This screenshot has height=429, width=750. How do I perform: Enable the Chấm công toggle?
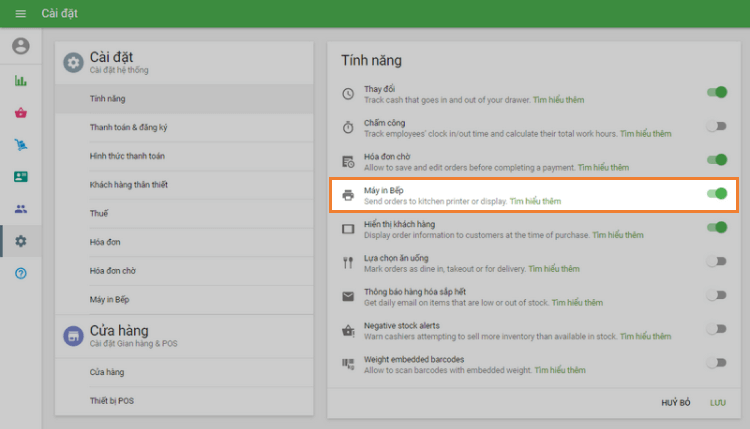click(716, 126)
